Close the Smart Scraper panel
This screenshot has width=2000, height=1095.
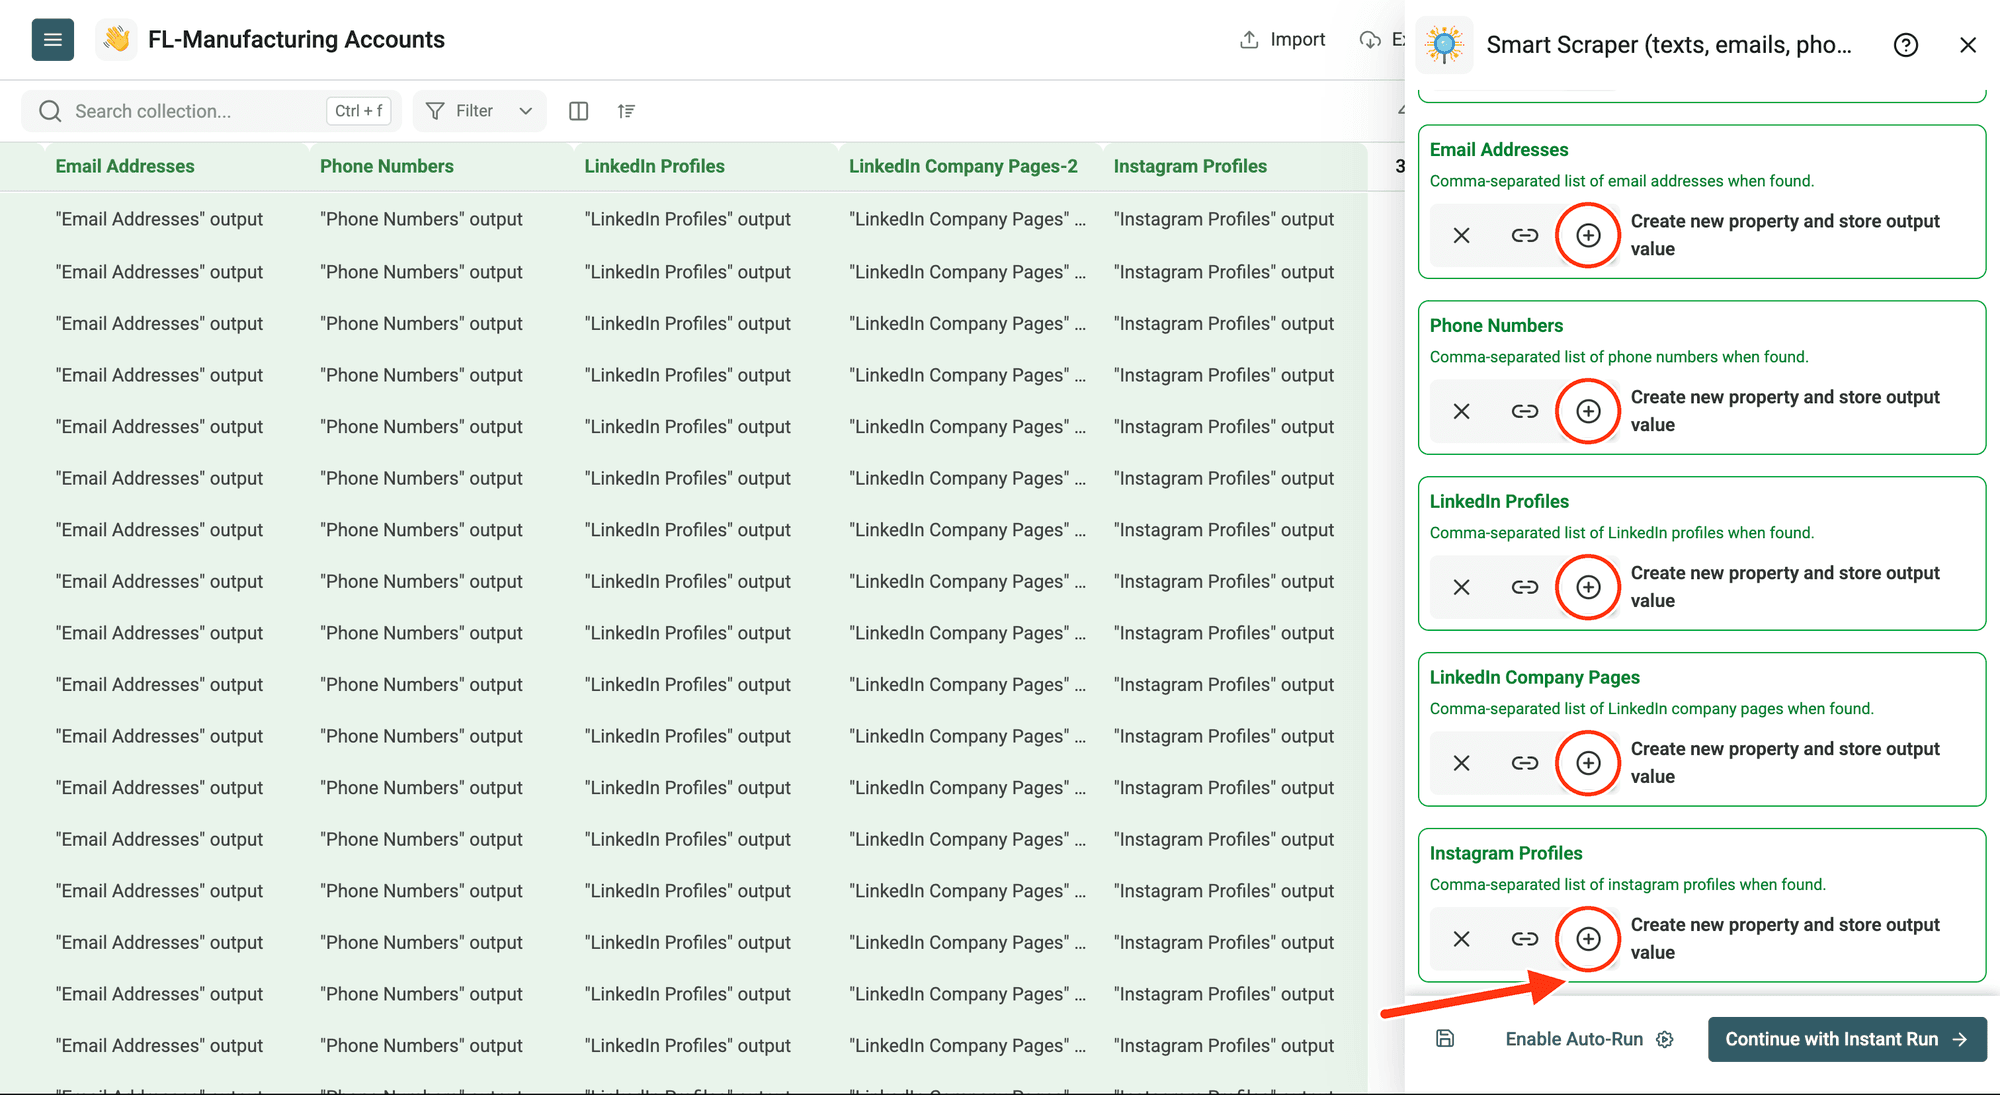pyautogui.click(x=1968, y=45)
